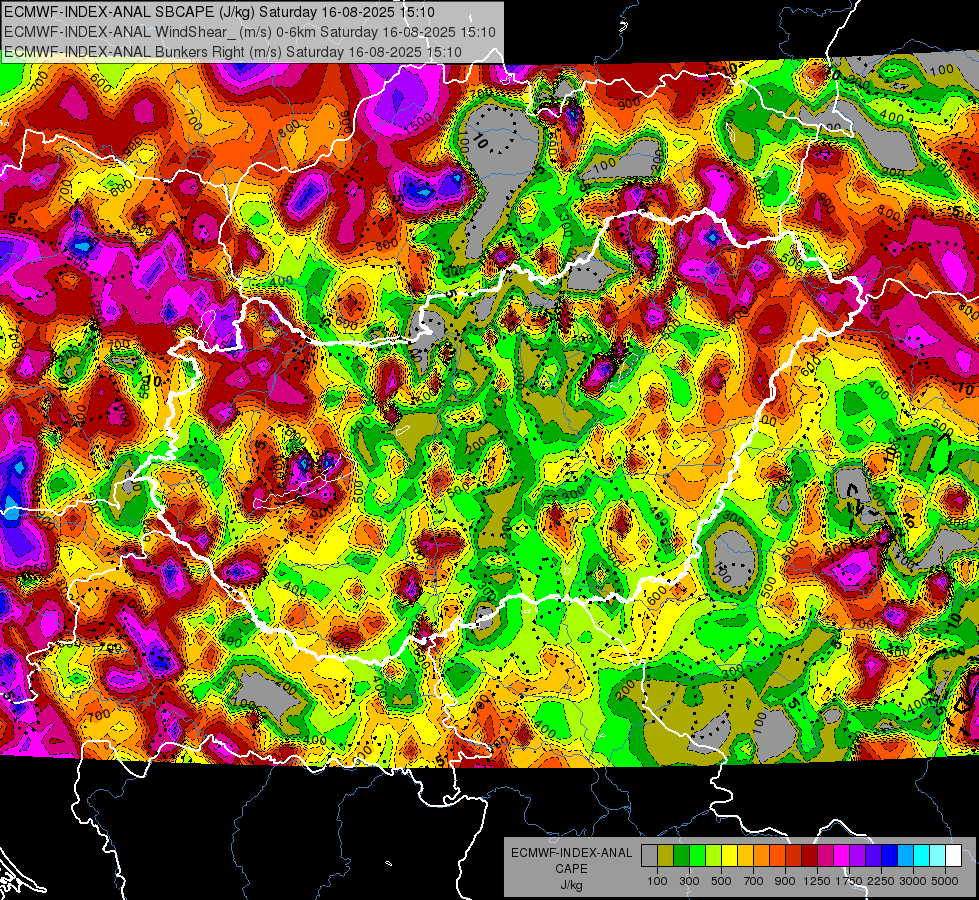The image size is (979, 900).
Task: Click the SBCAPE (J/kg) title line
Action: [219, 12]
